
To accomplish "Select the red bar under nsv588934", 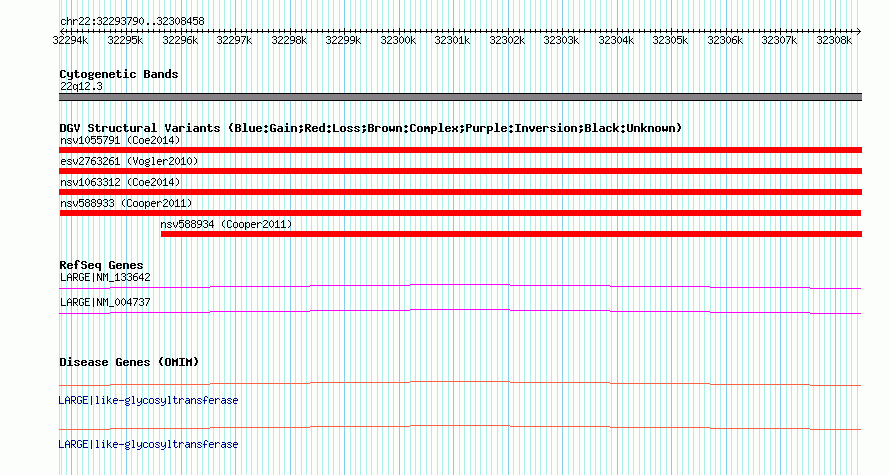I will (x=511, y=234).
